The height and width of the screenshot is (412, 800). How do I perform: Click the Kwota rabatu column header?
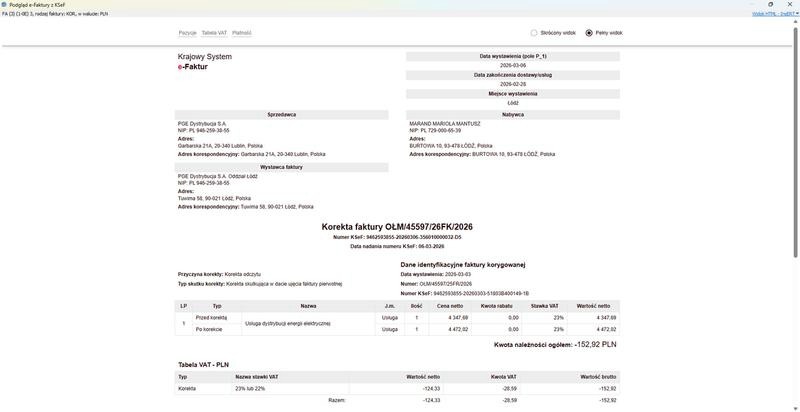pyautogui.click(x=496, y=306)
